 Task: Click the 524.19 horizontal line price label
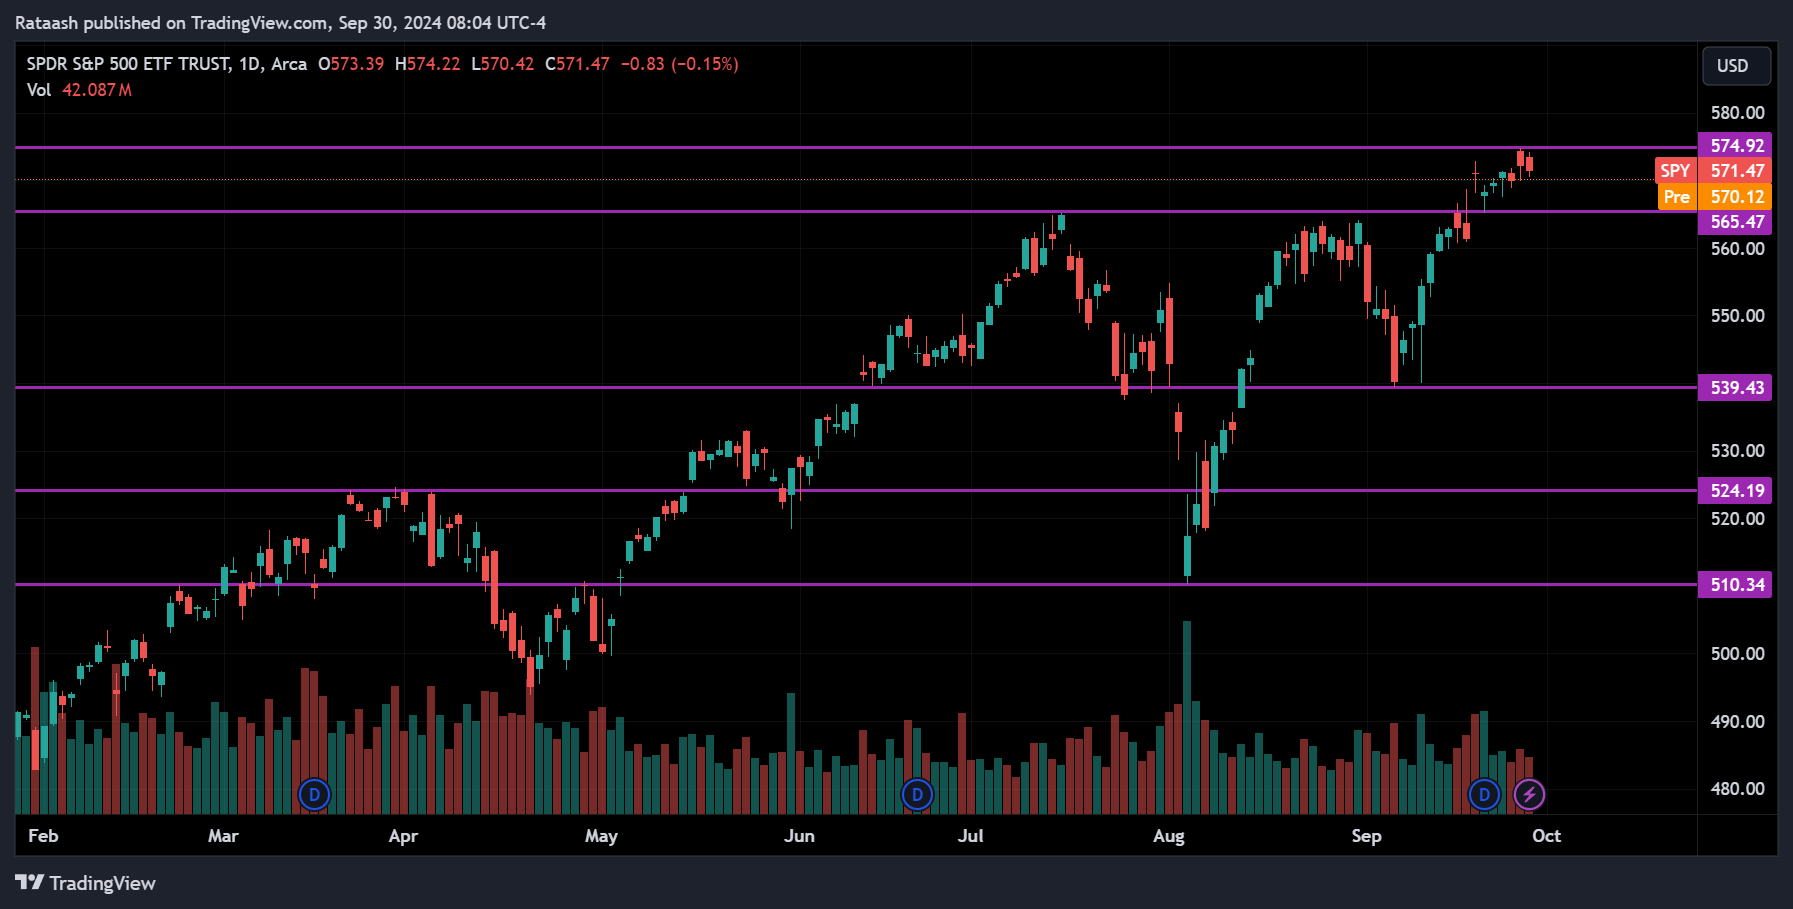click(1735, 490)
